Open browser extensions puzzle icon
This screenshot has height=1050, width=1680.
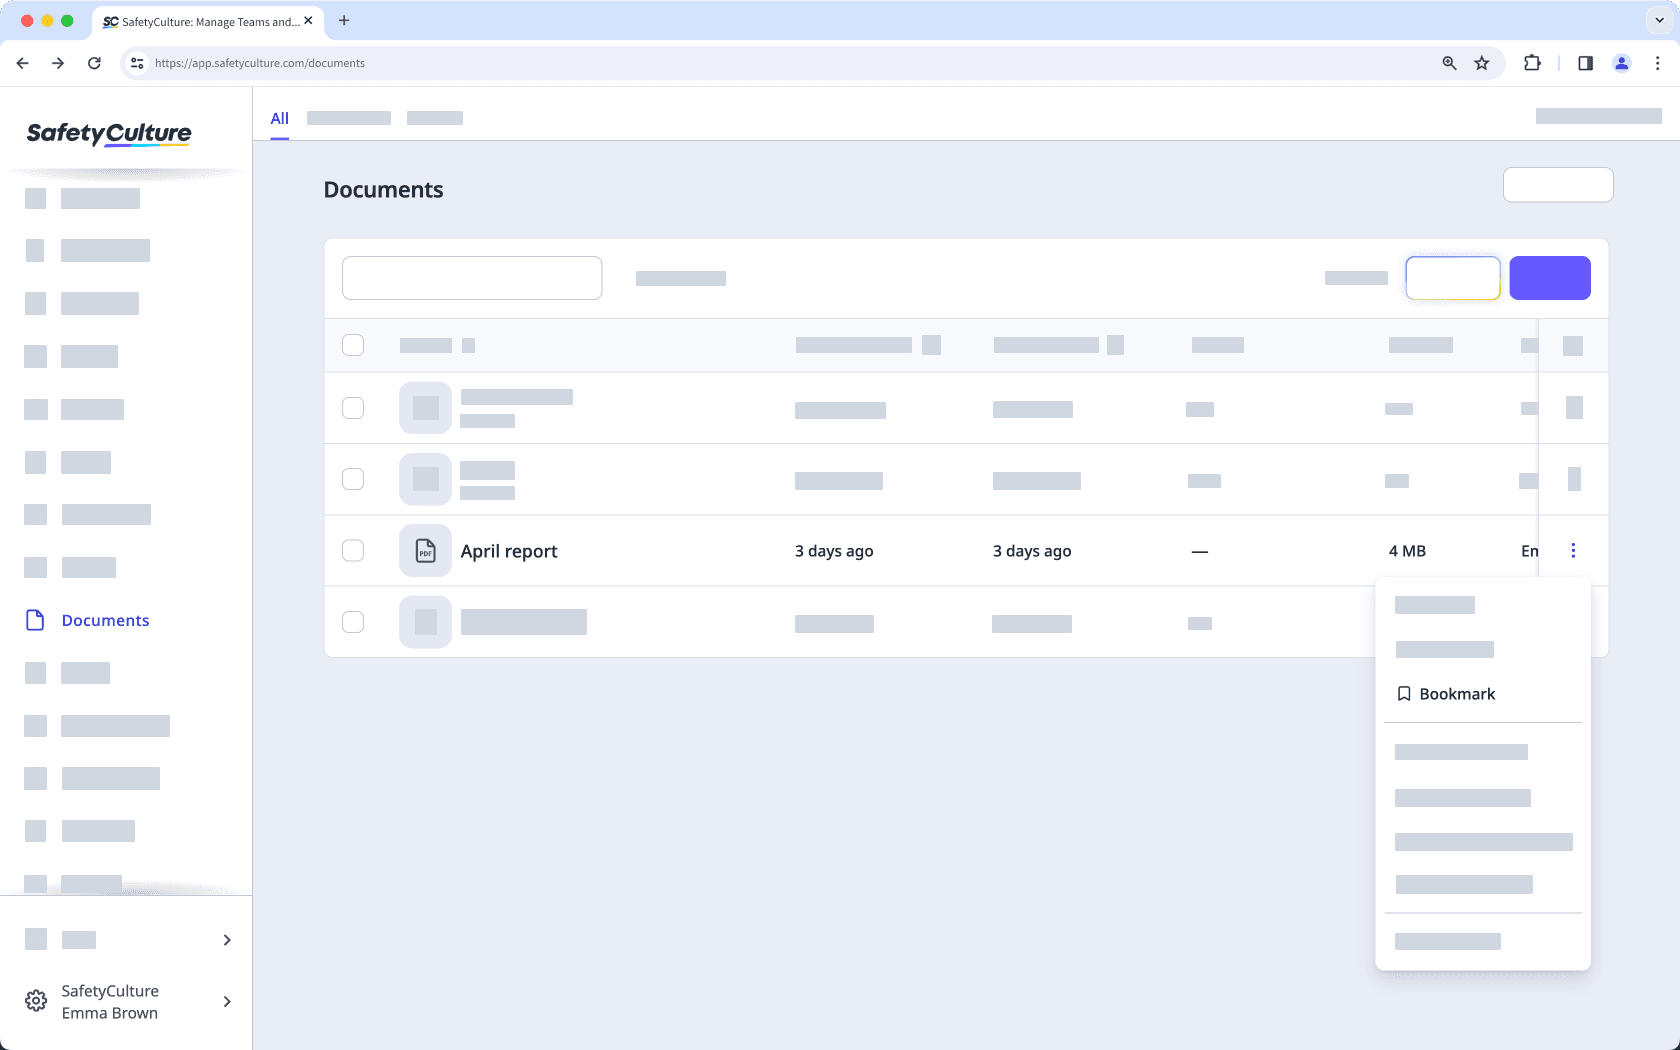(x=1531, y=63)
